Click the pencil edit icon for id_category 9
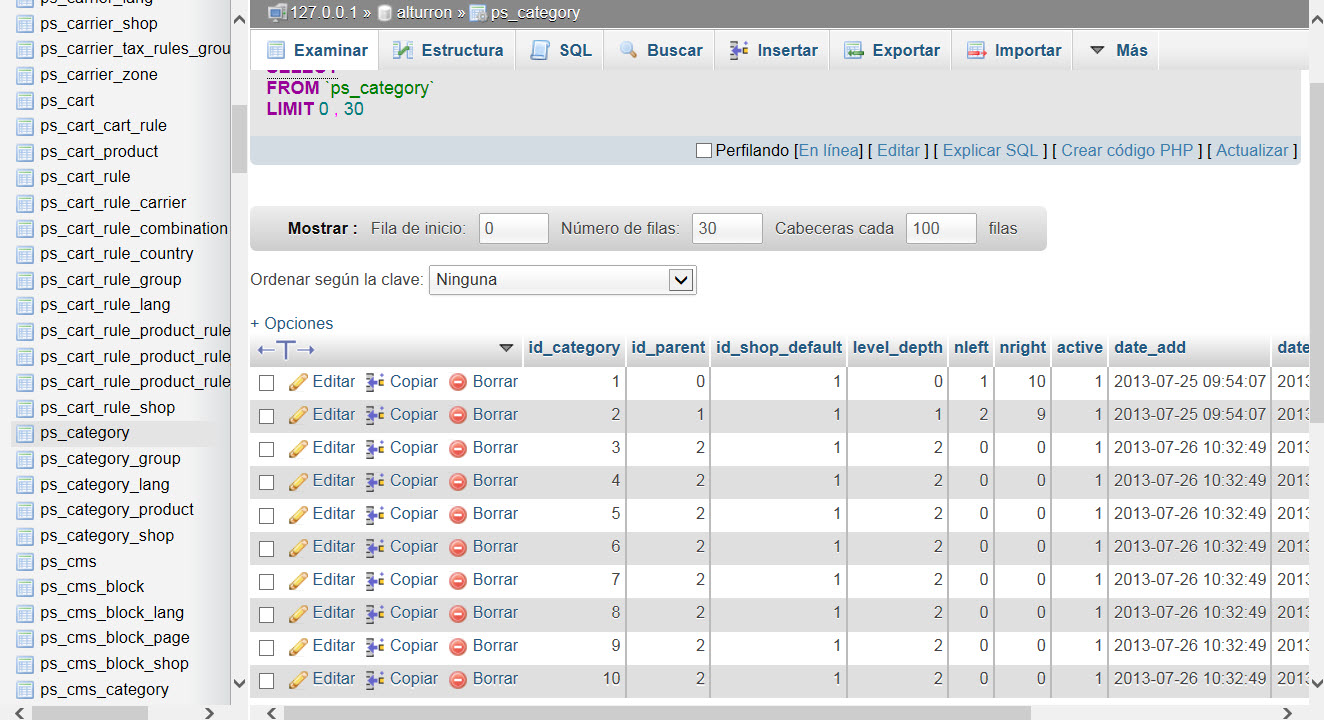This screenshot has width=1324, height=720. point(298,646)
